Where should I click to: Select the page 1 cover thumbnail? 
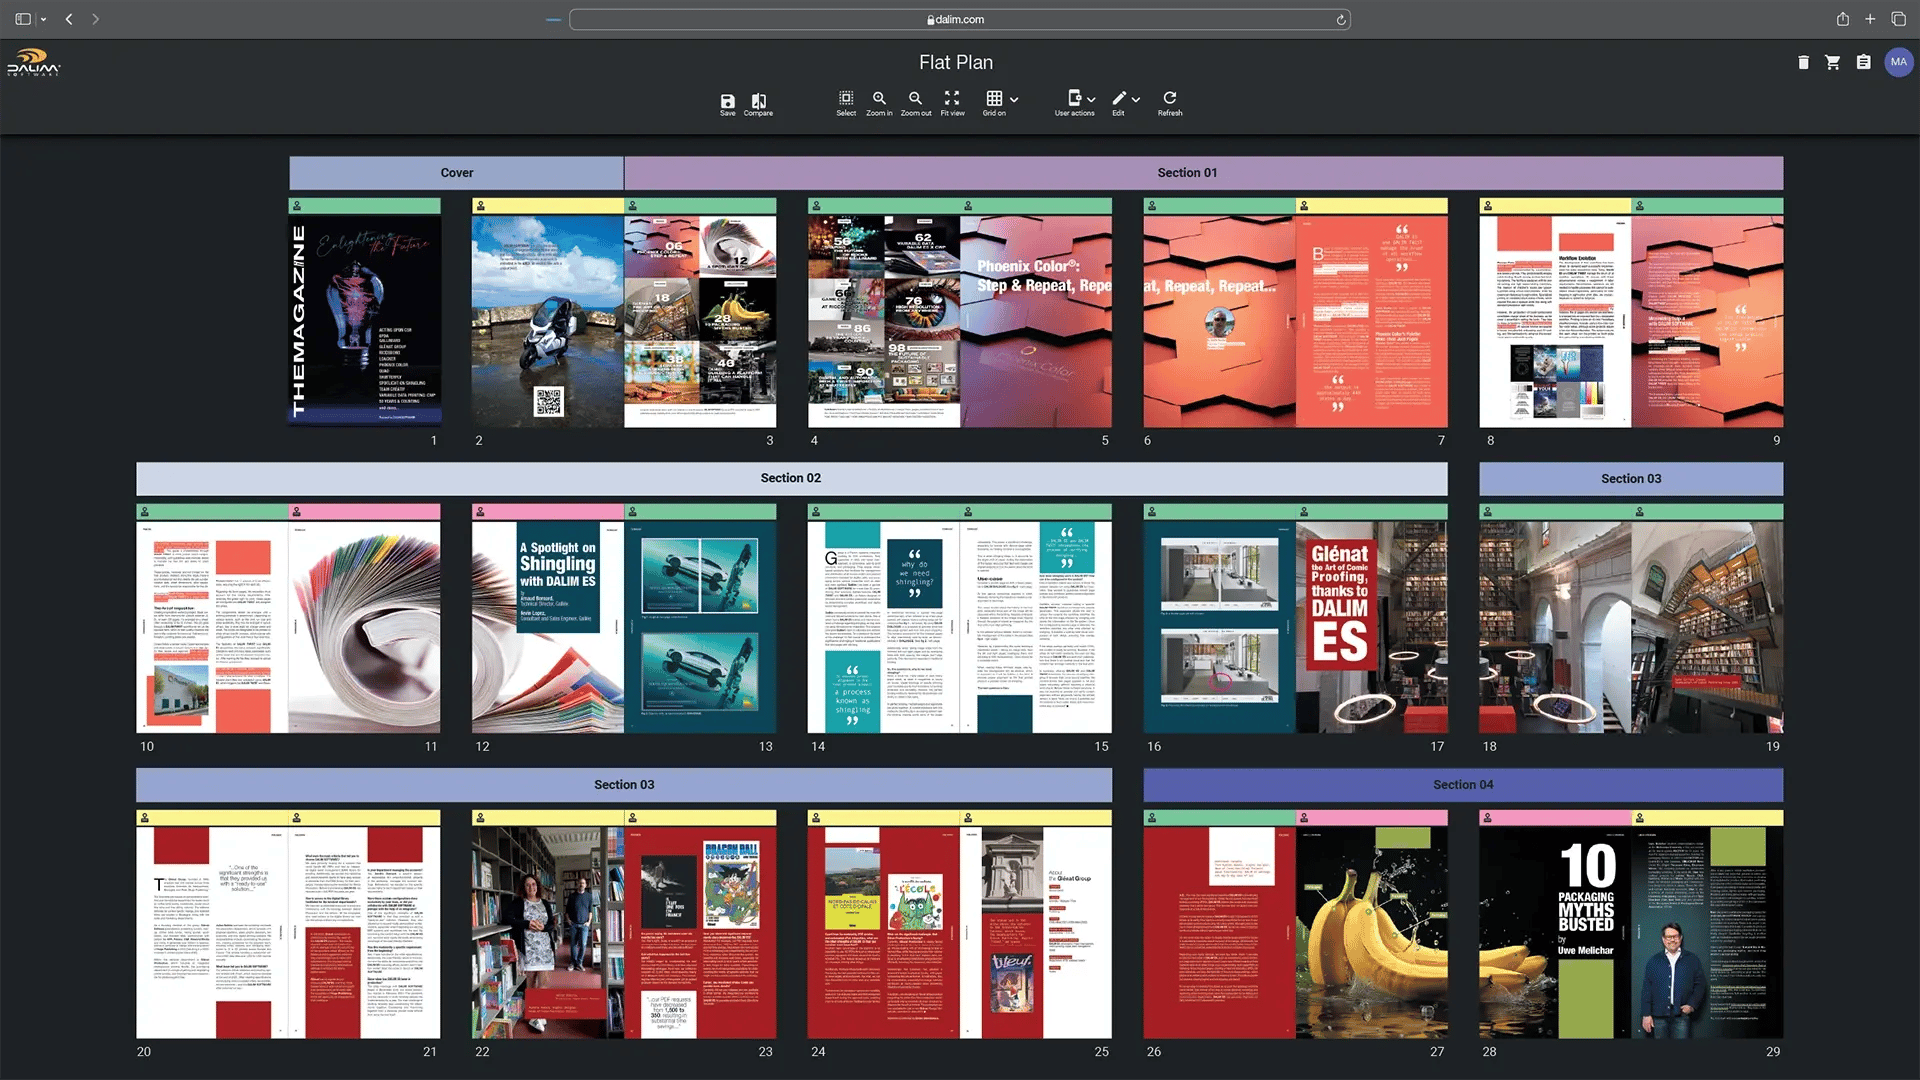tap(364, 322)
